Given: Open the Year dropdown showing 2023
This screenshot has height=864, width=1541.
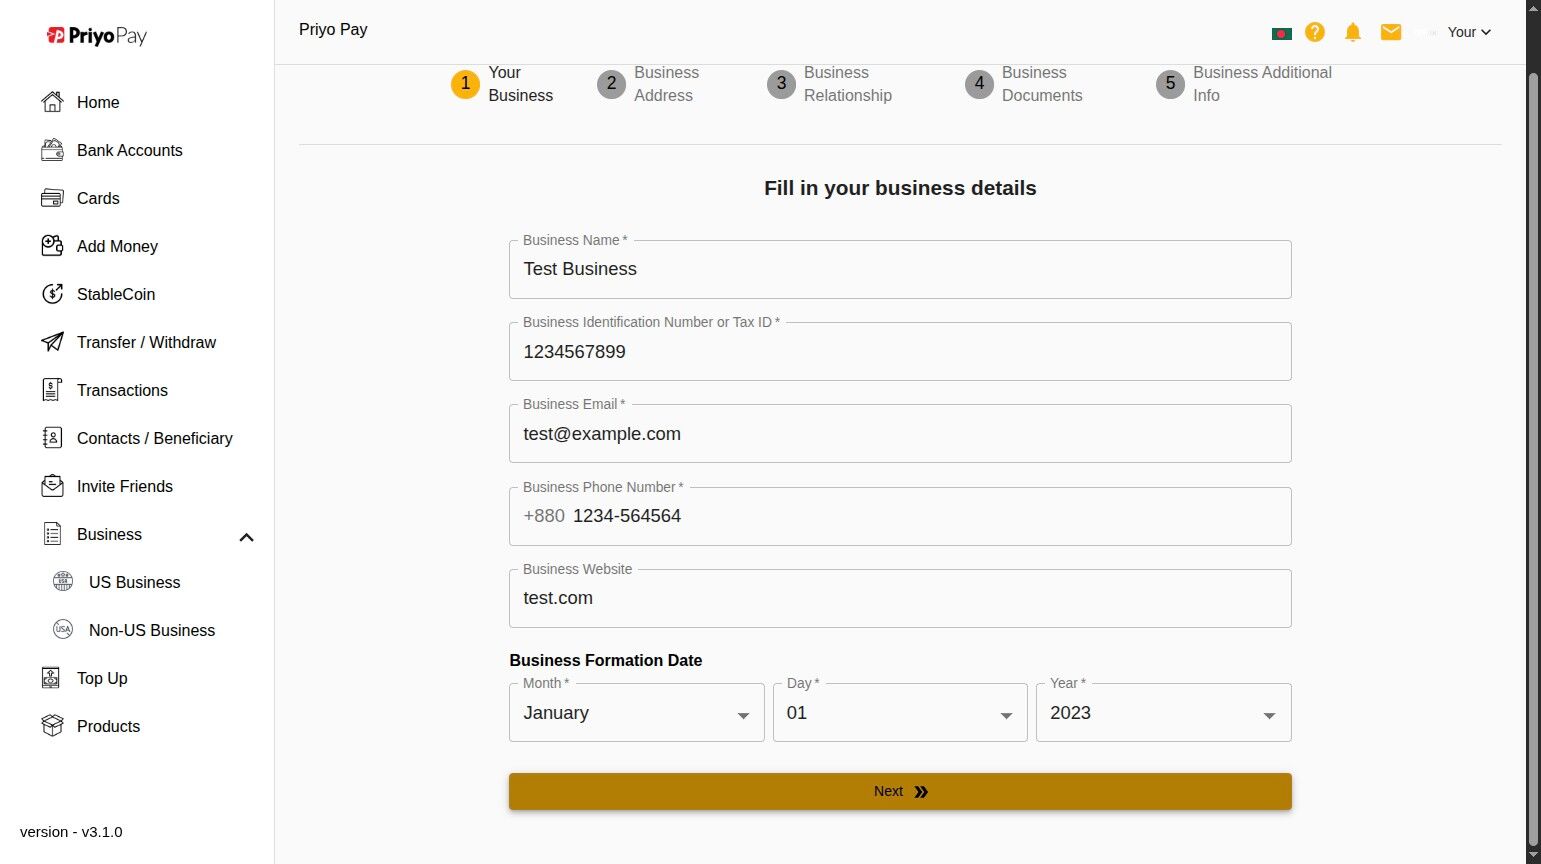Looking at the screenshot, I should pyautogui.click(x=1163, y=713).
